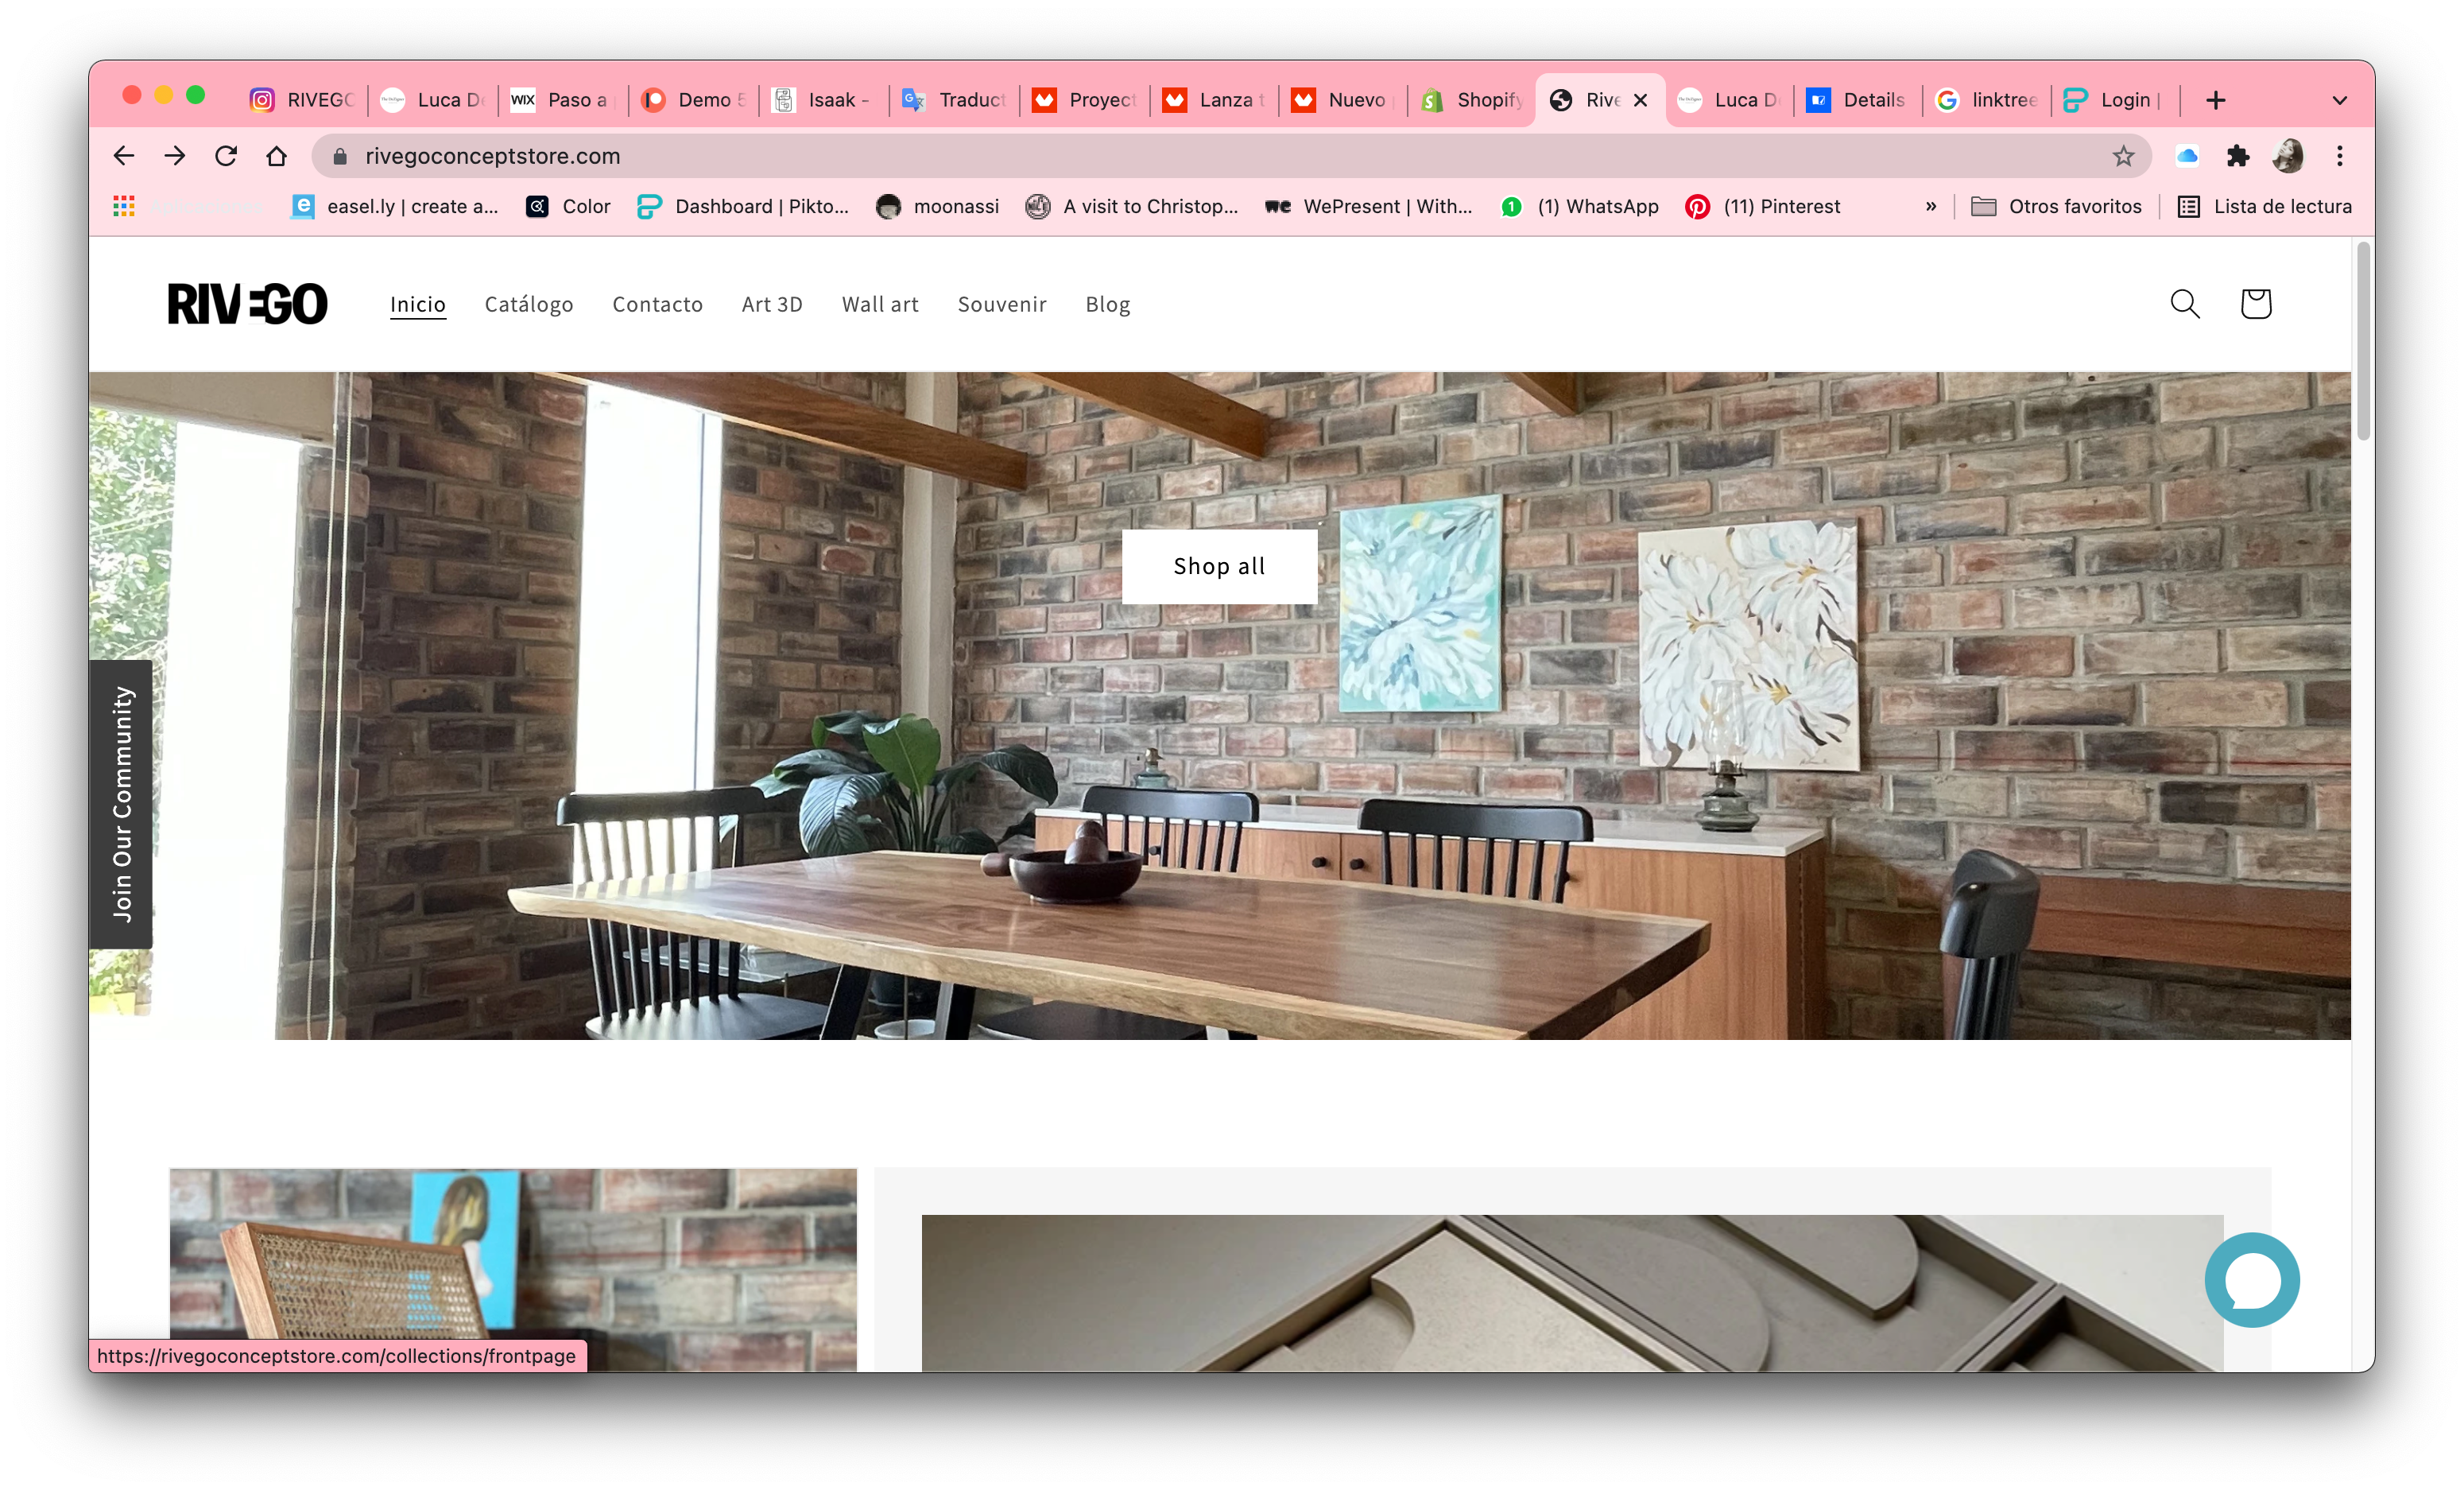This screenshot has height=1490, width=2464.
Task: Click the page vertical scrollbar thumb
Action: coord(2363,340)
